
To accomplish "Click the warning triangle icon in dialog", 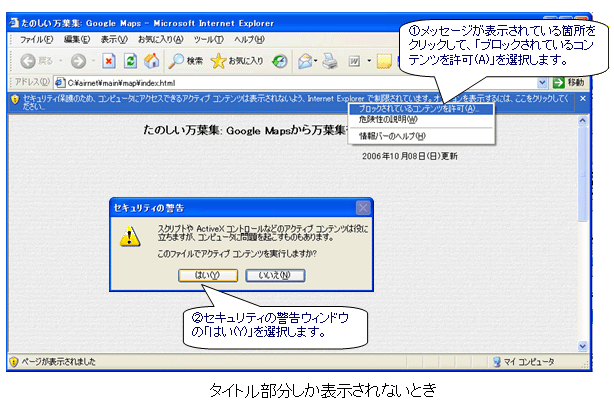I will click(x=130, y=236).
